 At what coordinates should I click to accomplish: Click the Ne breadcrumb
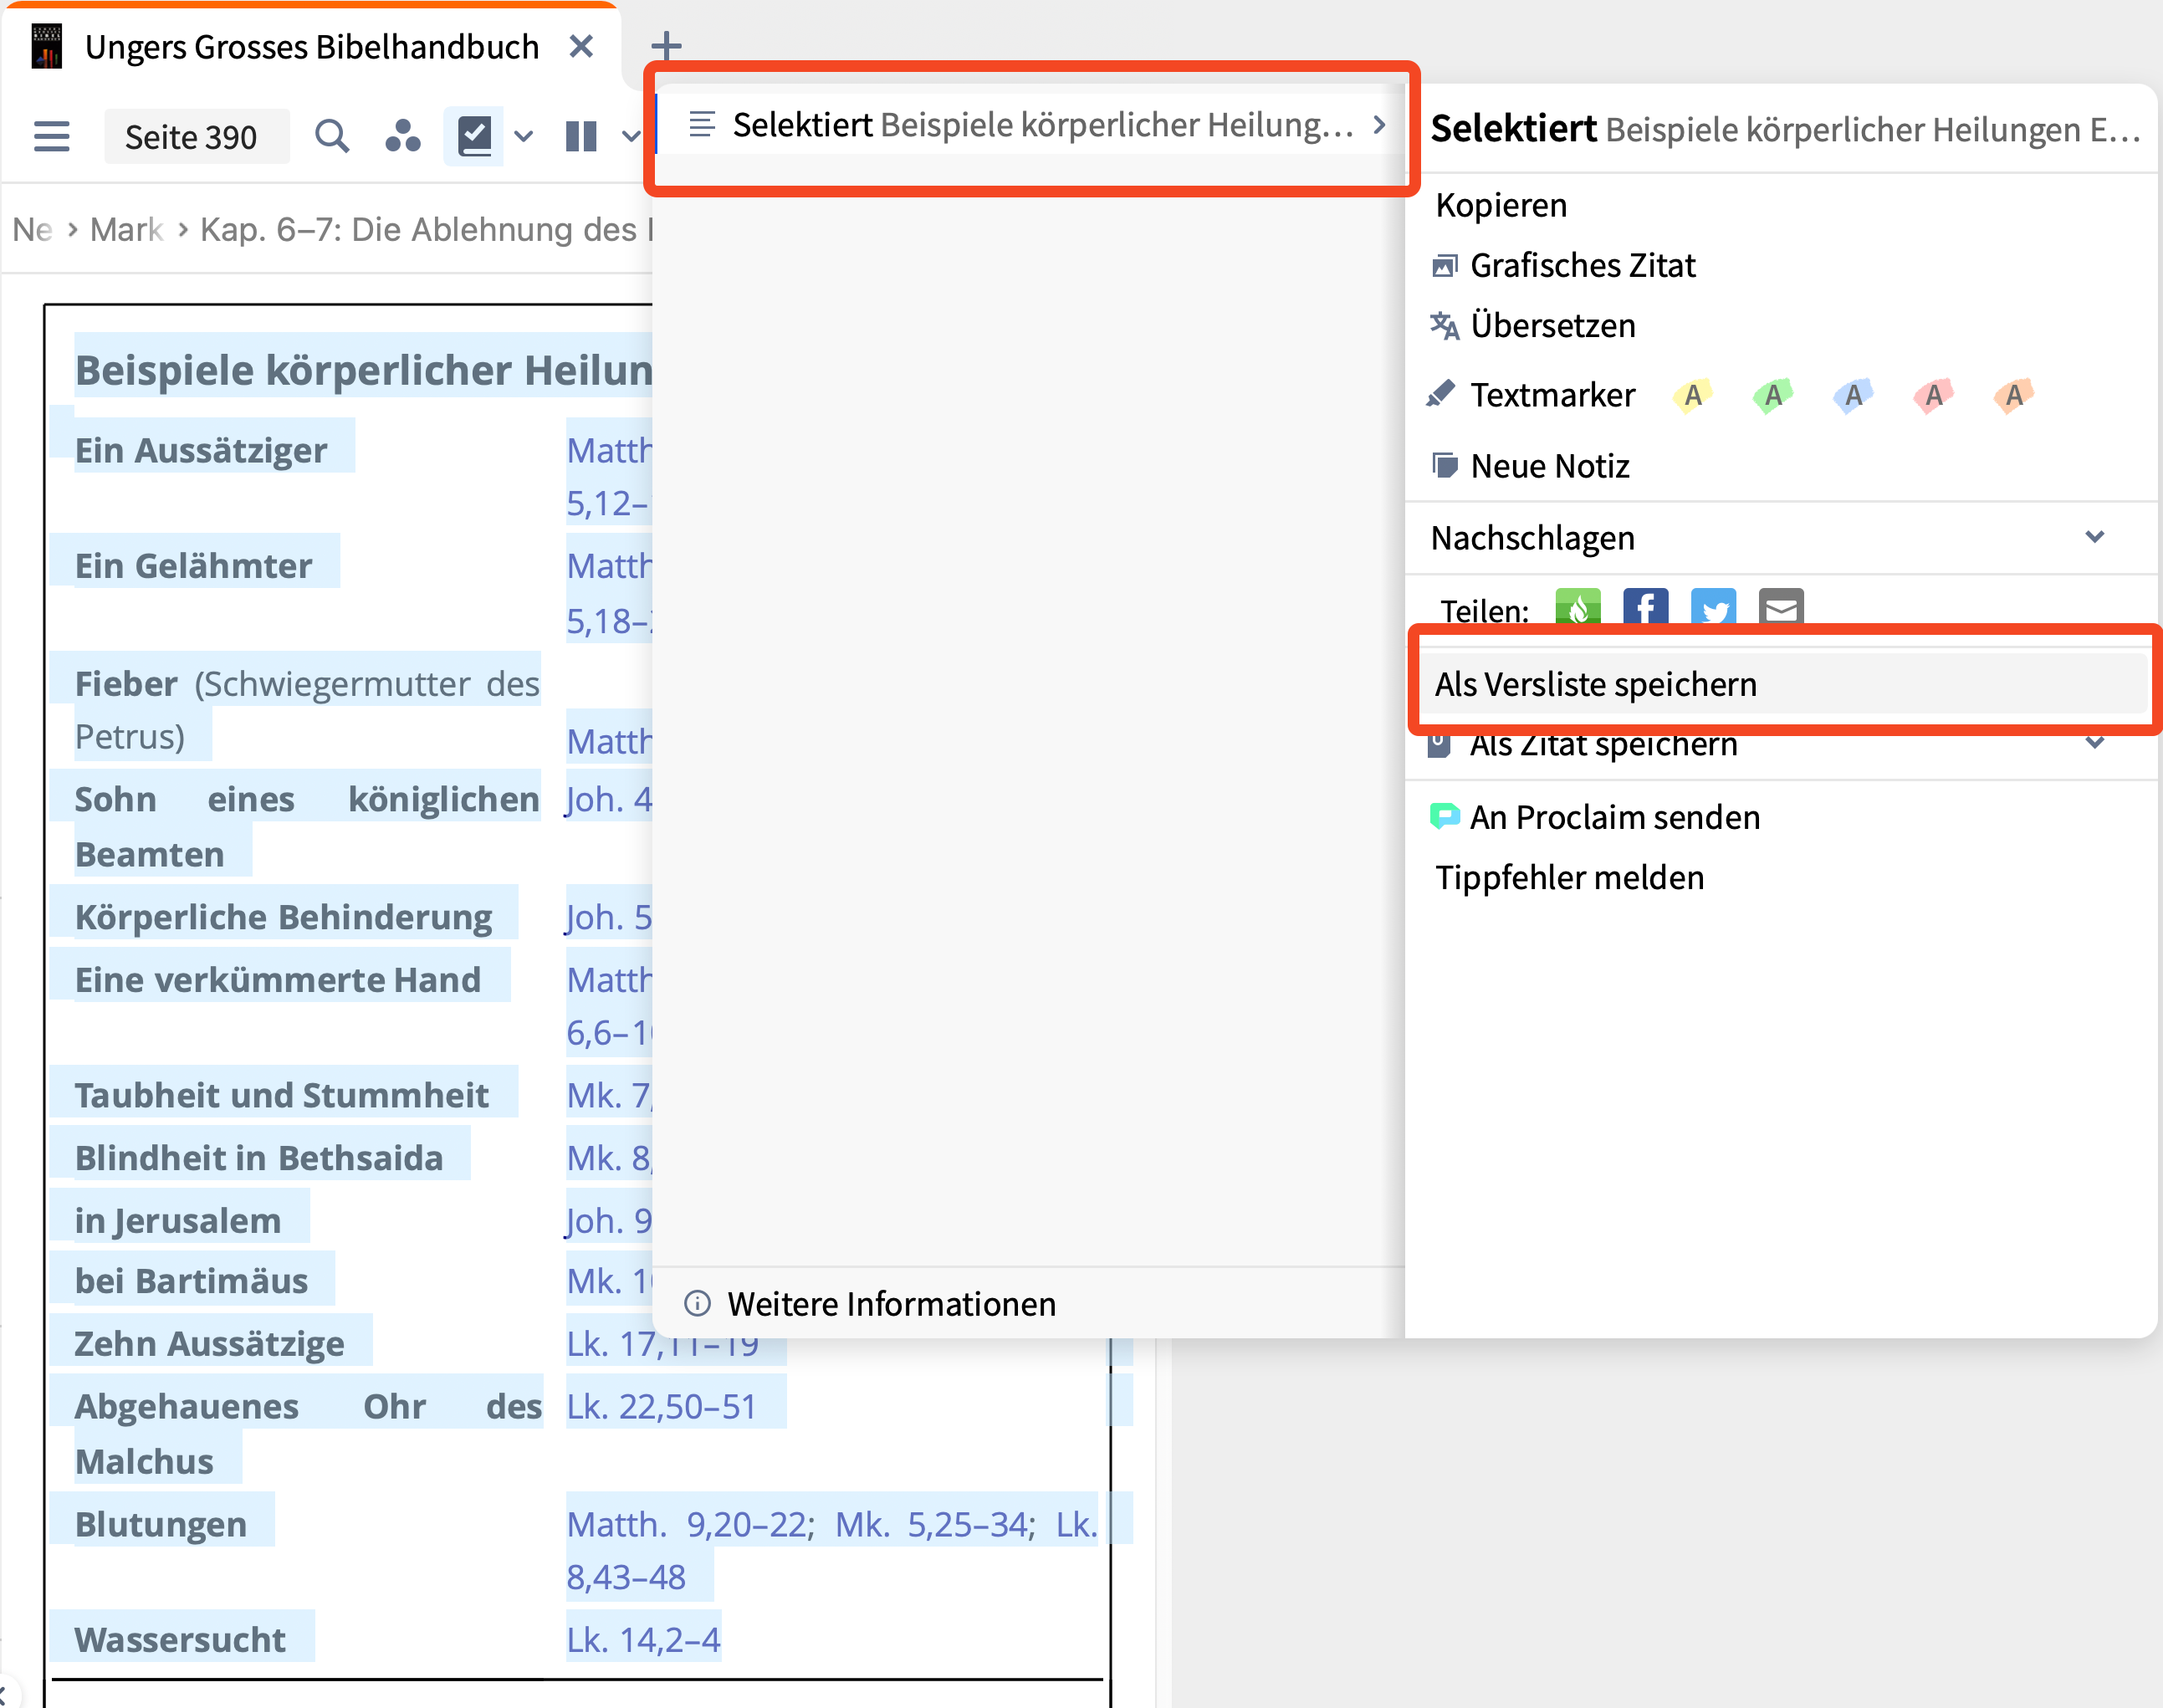(x=32, y=229)
